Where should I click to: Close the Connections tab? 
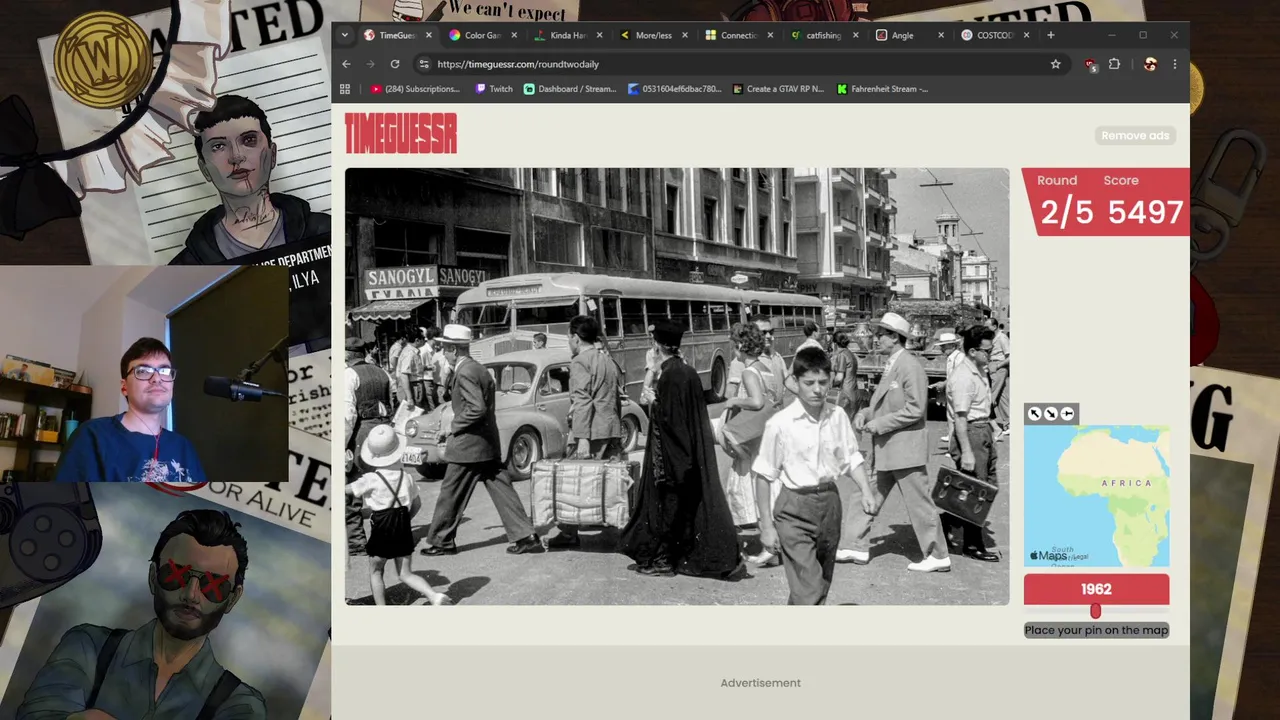coord(770,35)
